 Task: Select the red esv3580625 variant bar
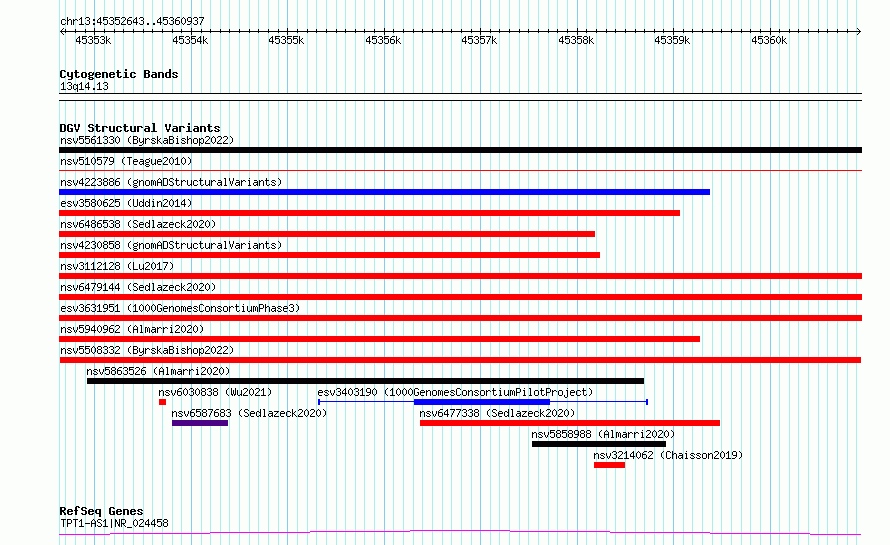click(x=370, y=213)
